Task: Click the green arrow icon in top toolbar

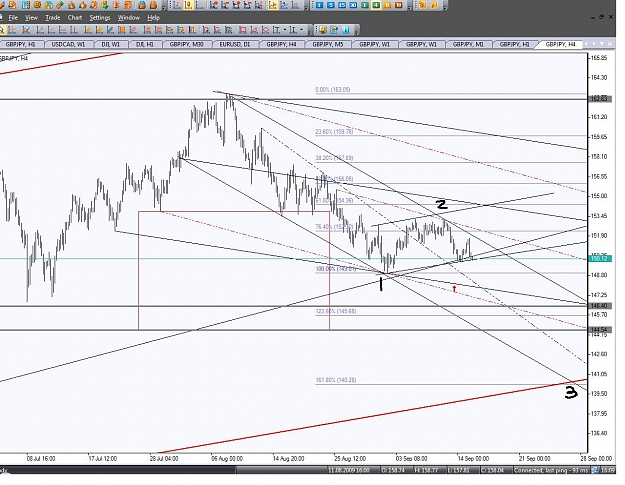Action: tap(105, 5)
